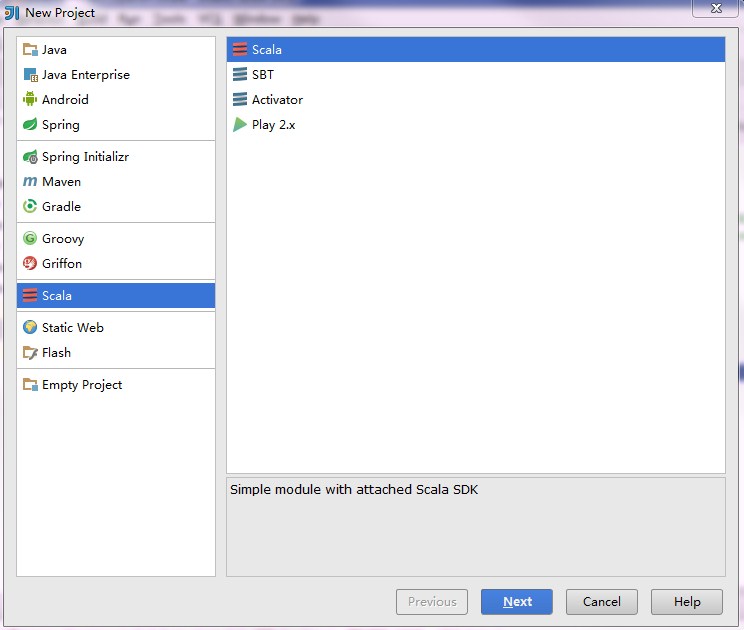Image resolution: width=744 pixels, height=630 pixels.
Task: Click the Cancel button
Action: (x=602, y=602)
